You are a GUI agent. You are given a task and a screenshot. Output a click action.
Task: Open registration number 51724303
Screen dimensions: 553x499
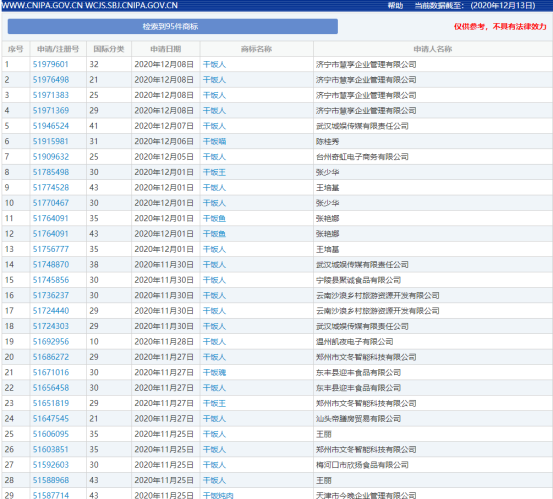pyautogui.click(x=51, y=326)
